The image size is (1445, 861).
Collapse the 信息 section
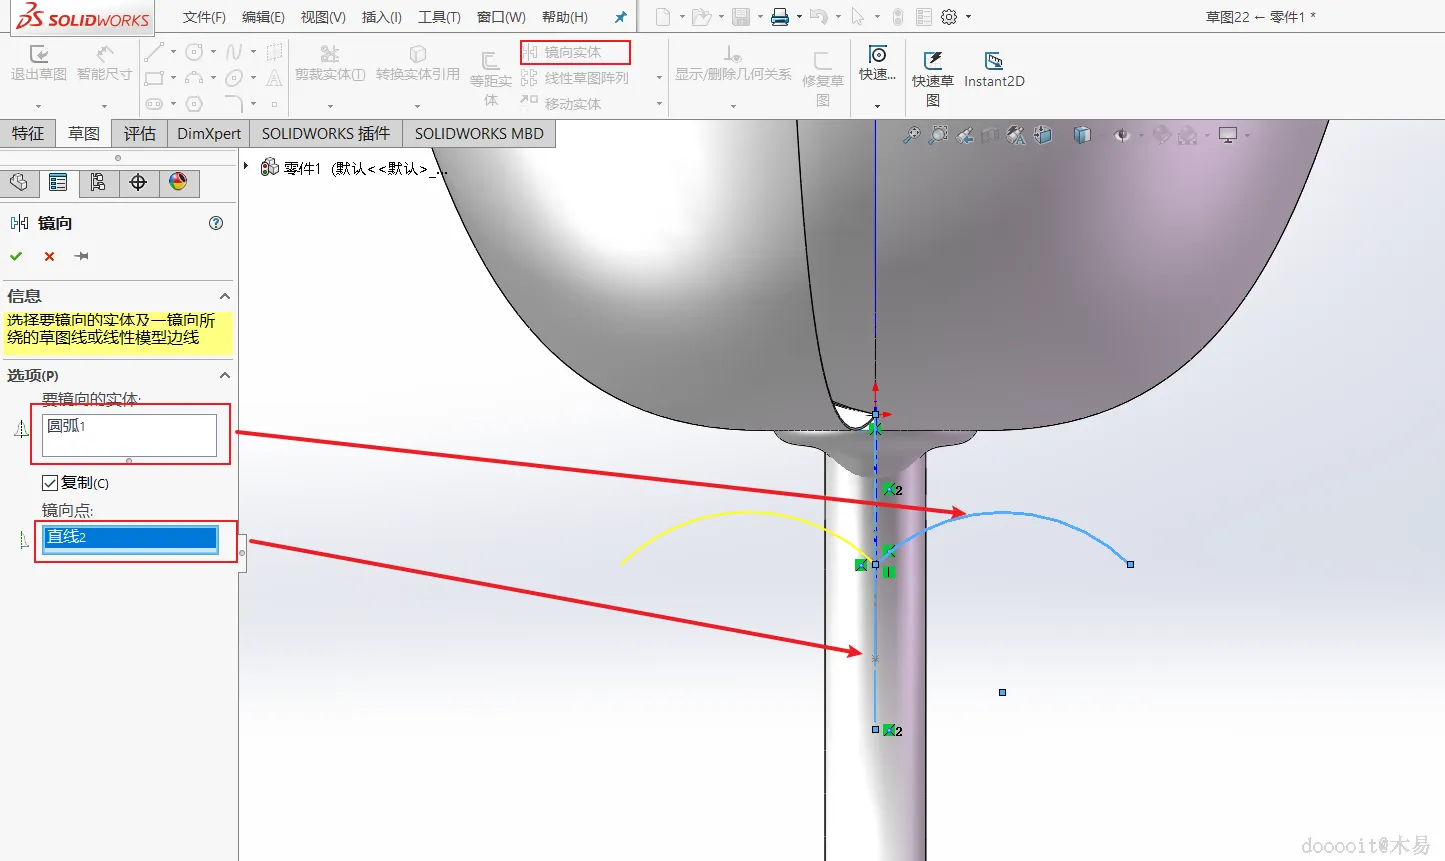tap(225, 296)
